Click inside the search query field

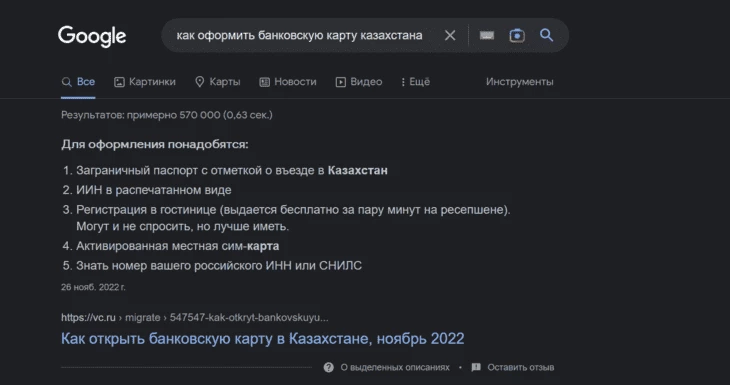(x=299, y=35)
